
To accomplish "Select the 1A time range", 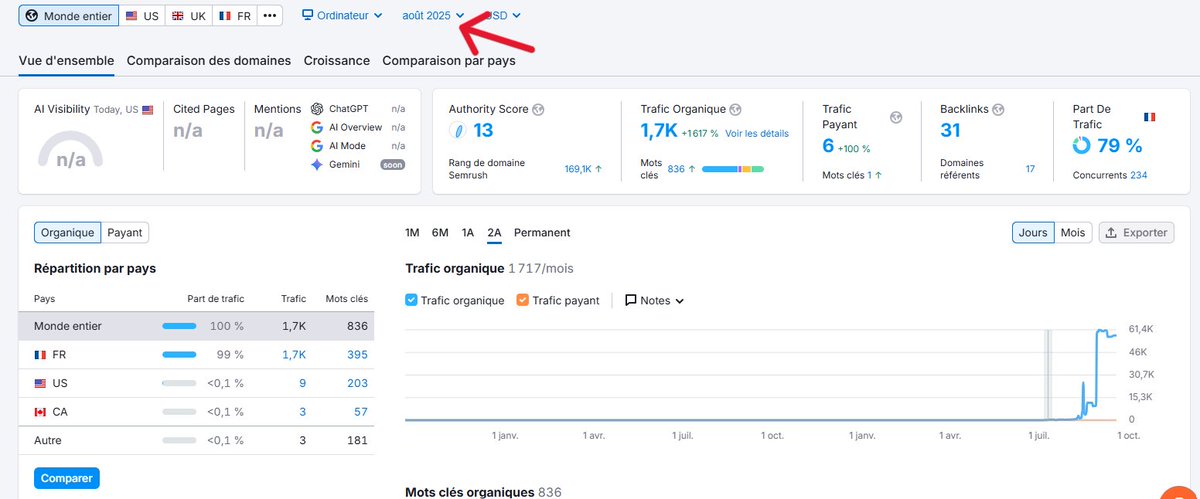I will [x=468, y=232].
